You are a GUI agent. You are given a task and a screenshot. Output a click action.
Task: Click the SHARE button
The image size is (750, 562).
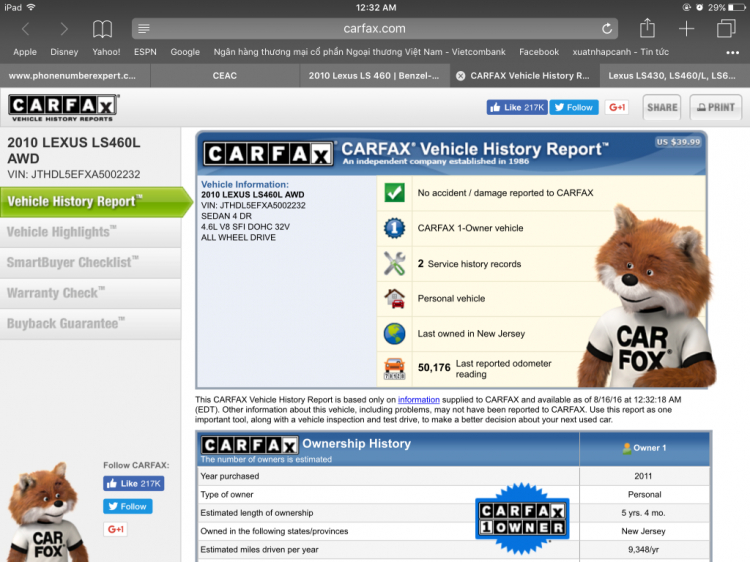tap(662, 108)
